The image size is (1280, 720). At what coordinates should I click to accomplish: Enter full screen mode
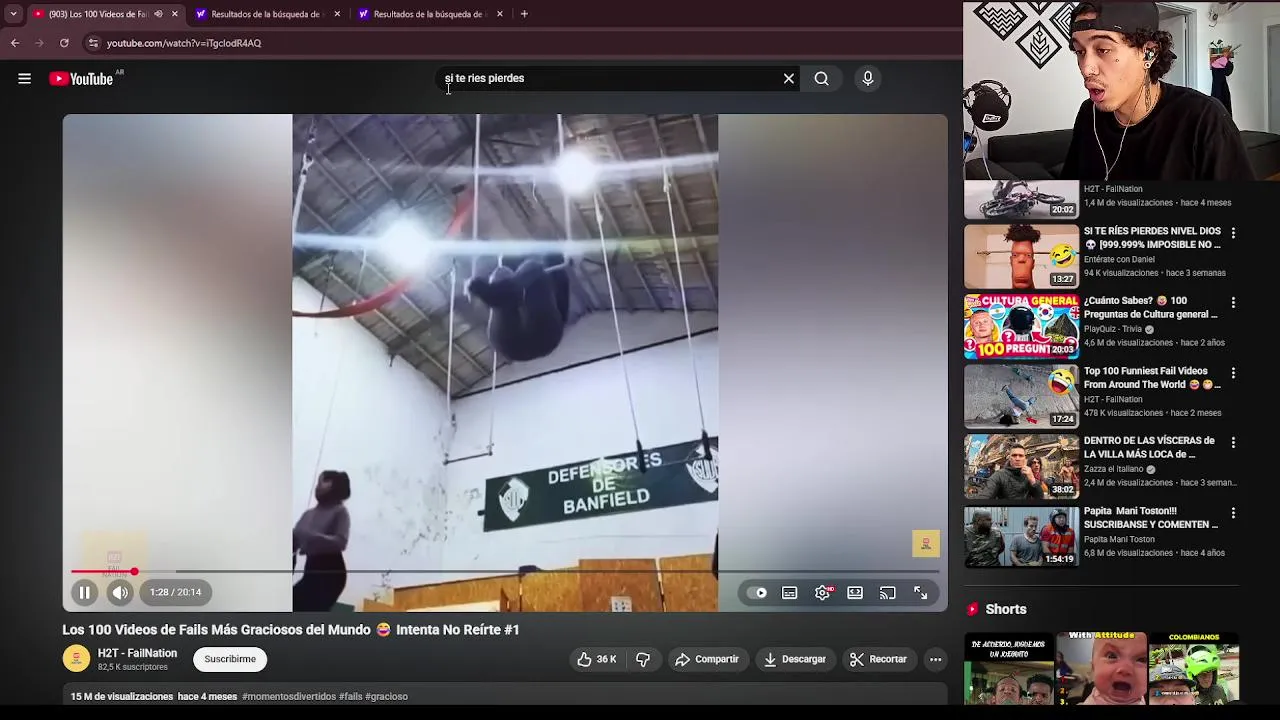click(x=921, y=593)
